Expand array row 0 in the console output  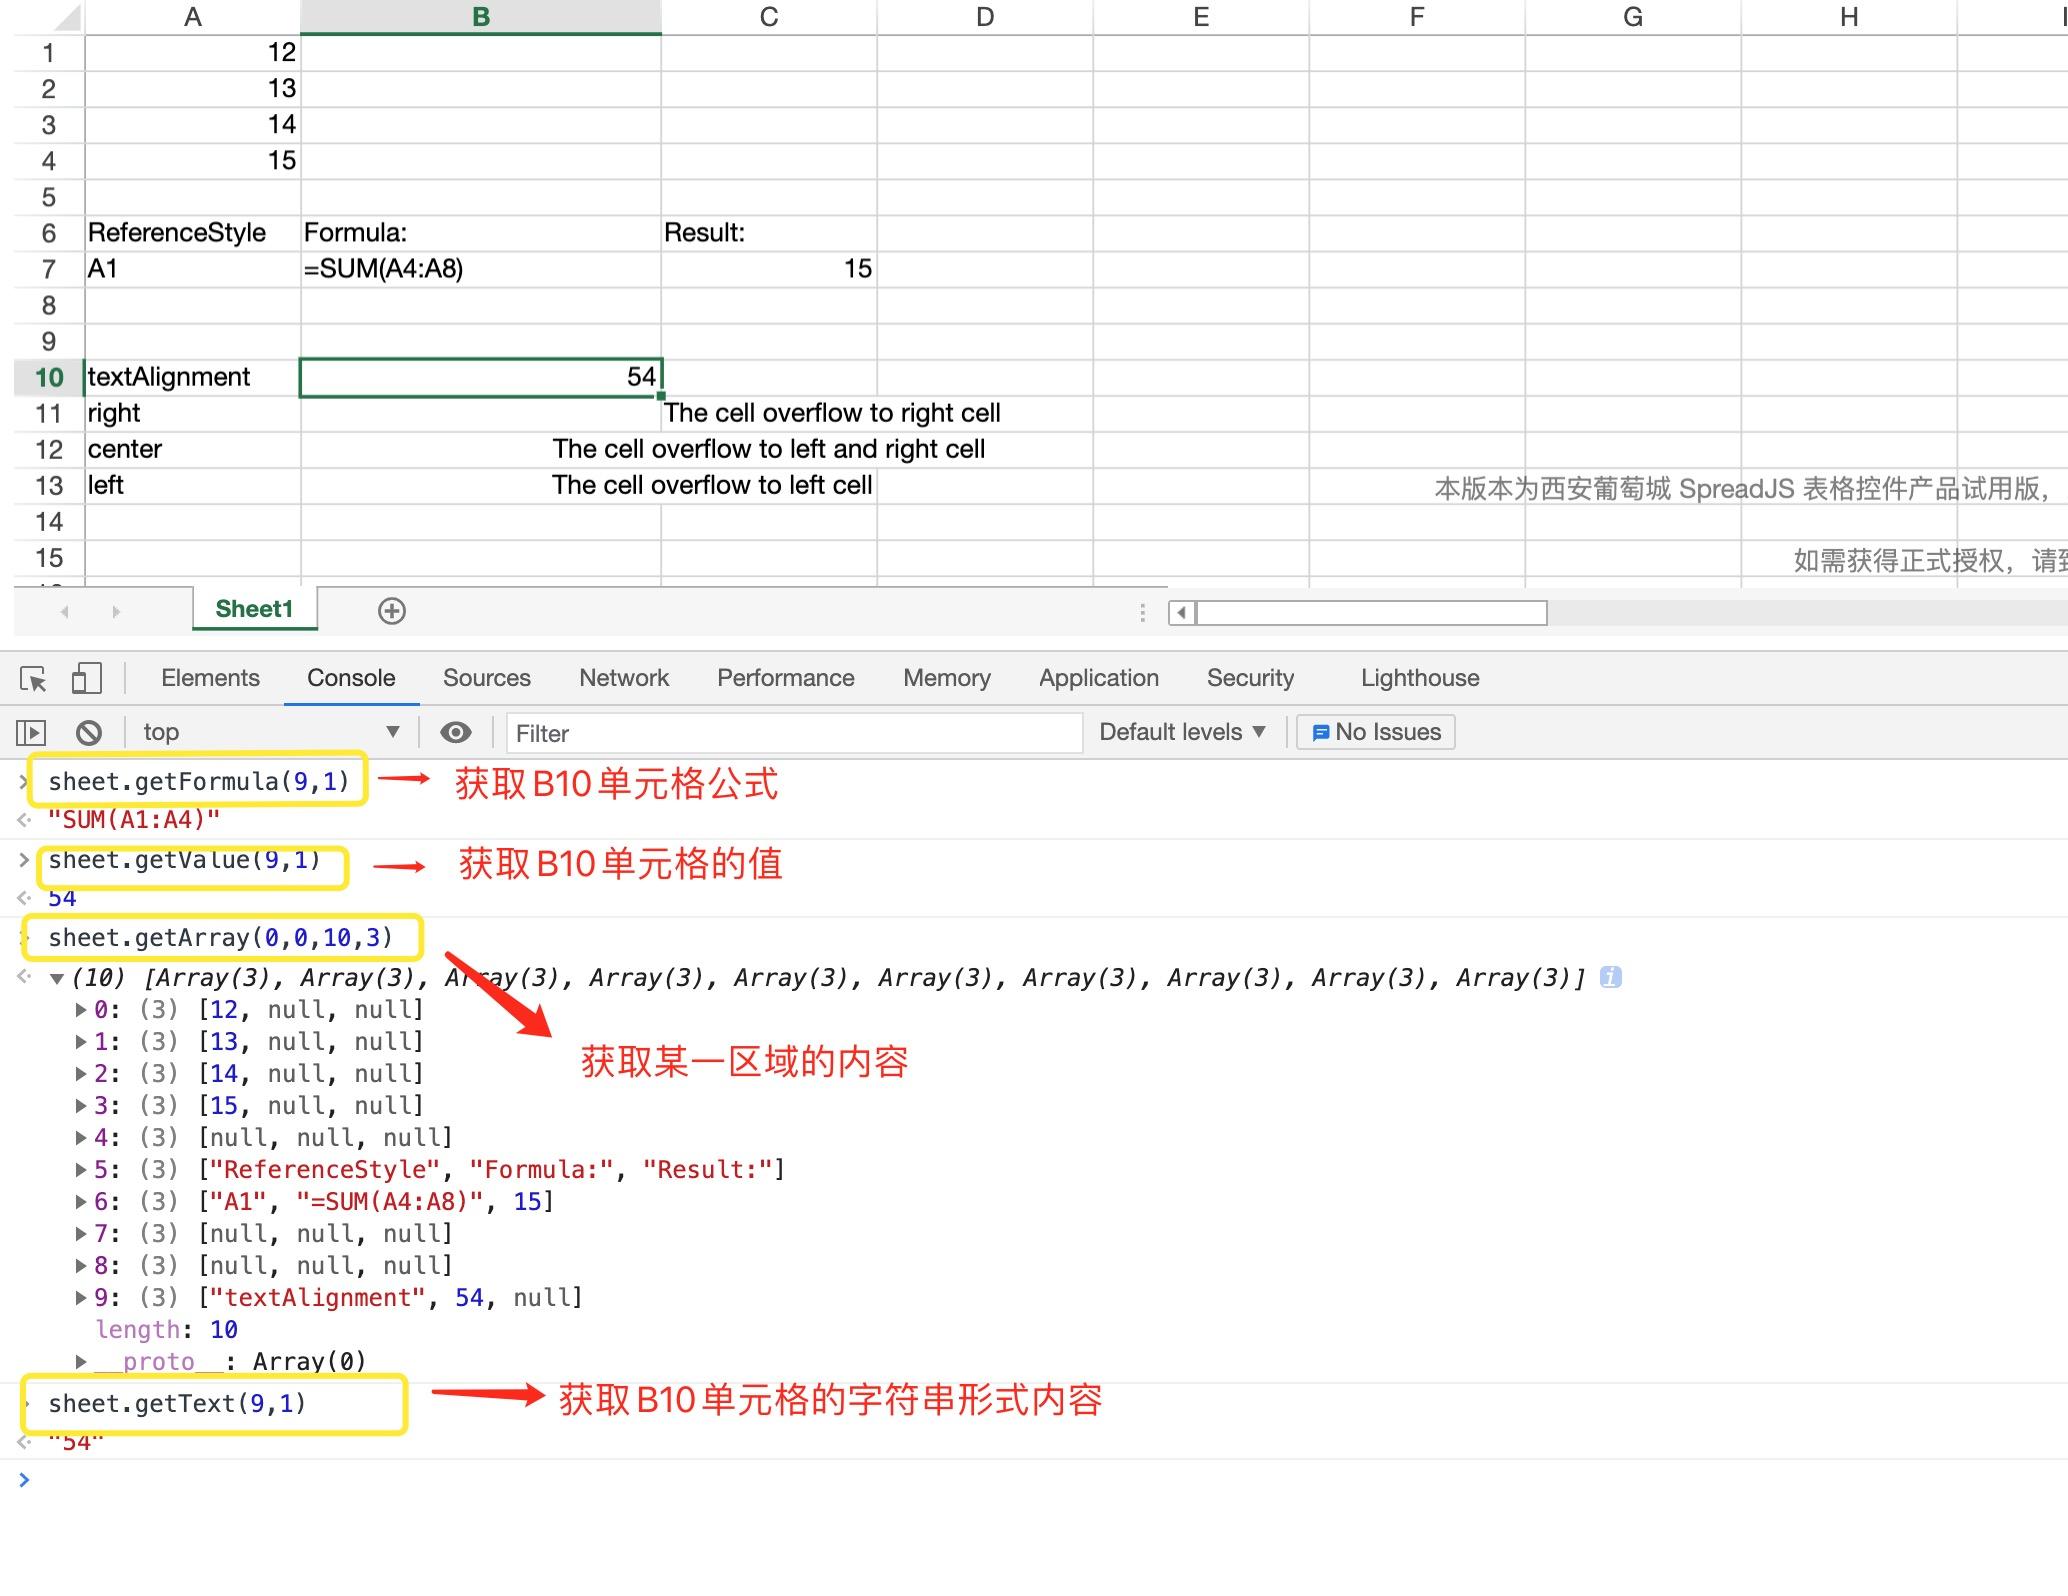click(81, 1010)
